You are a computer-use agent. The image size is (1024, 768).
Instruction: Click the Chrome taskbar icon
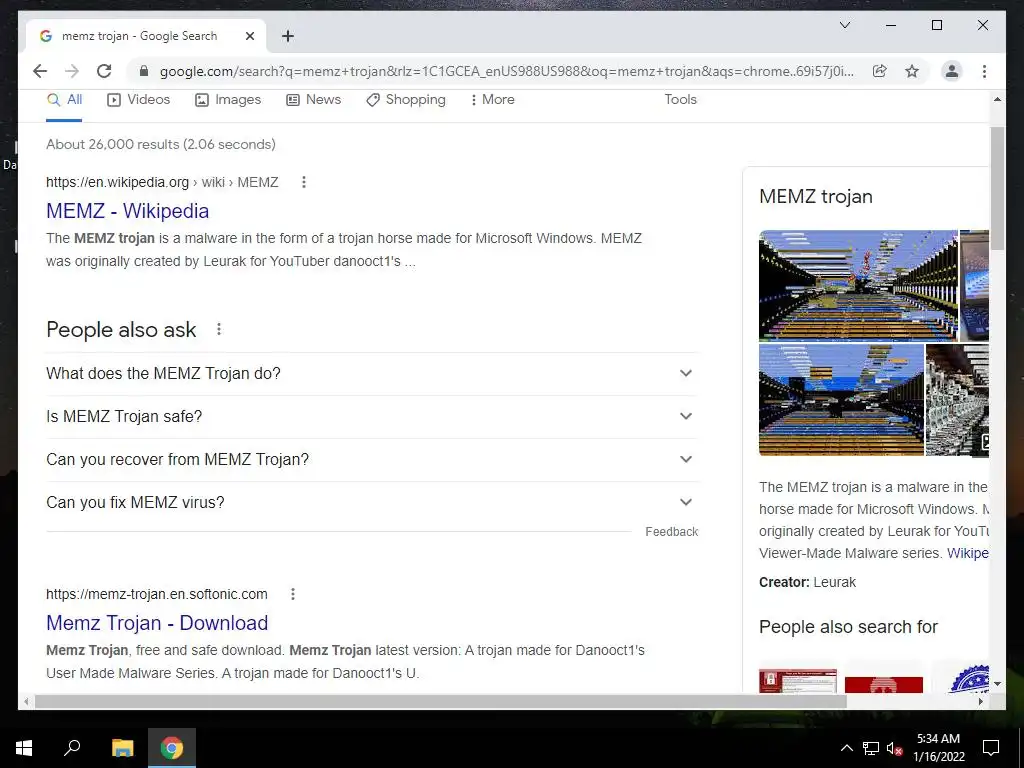pyautogui.click(x=172, y=748)
